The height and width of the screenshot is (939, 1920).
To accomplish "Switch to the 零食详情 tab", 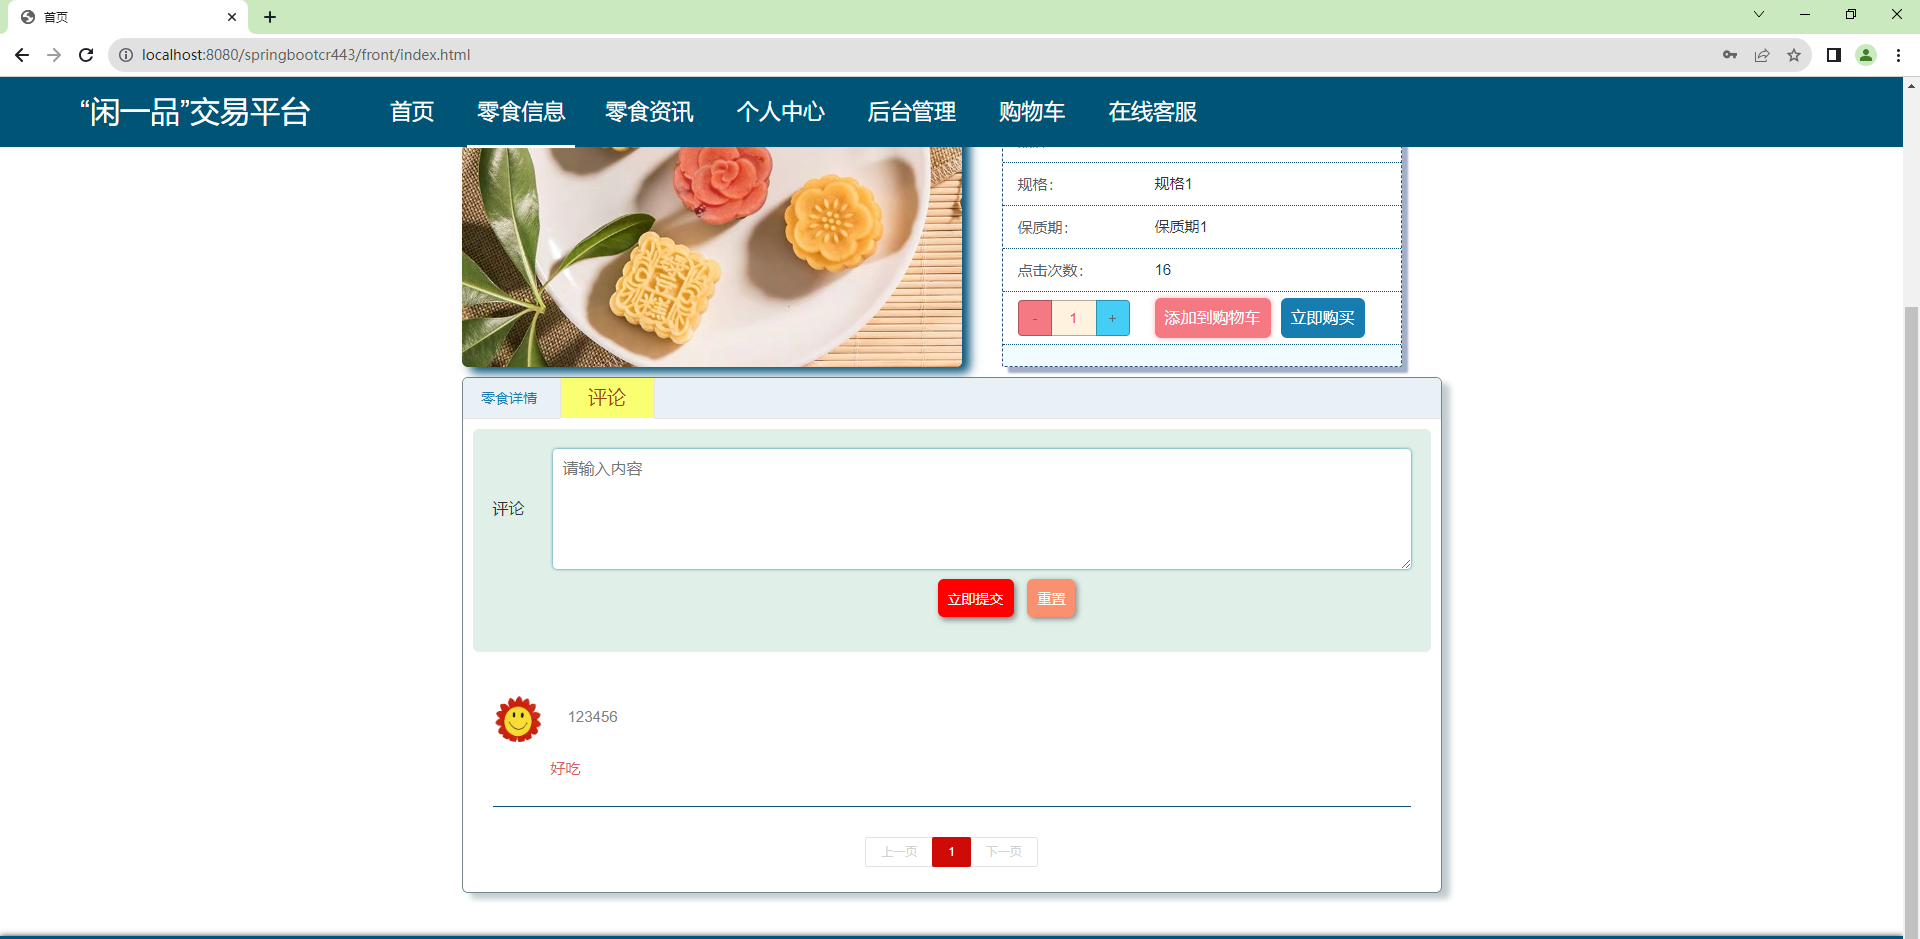I will click(x=509, y=398).
